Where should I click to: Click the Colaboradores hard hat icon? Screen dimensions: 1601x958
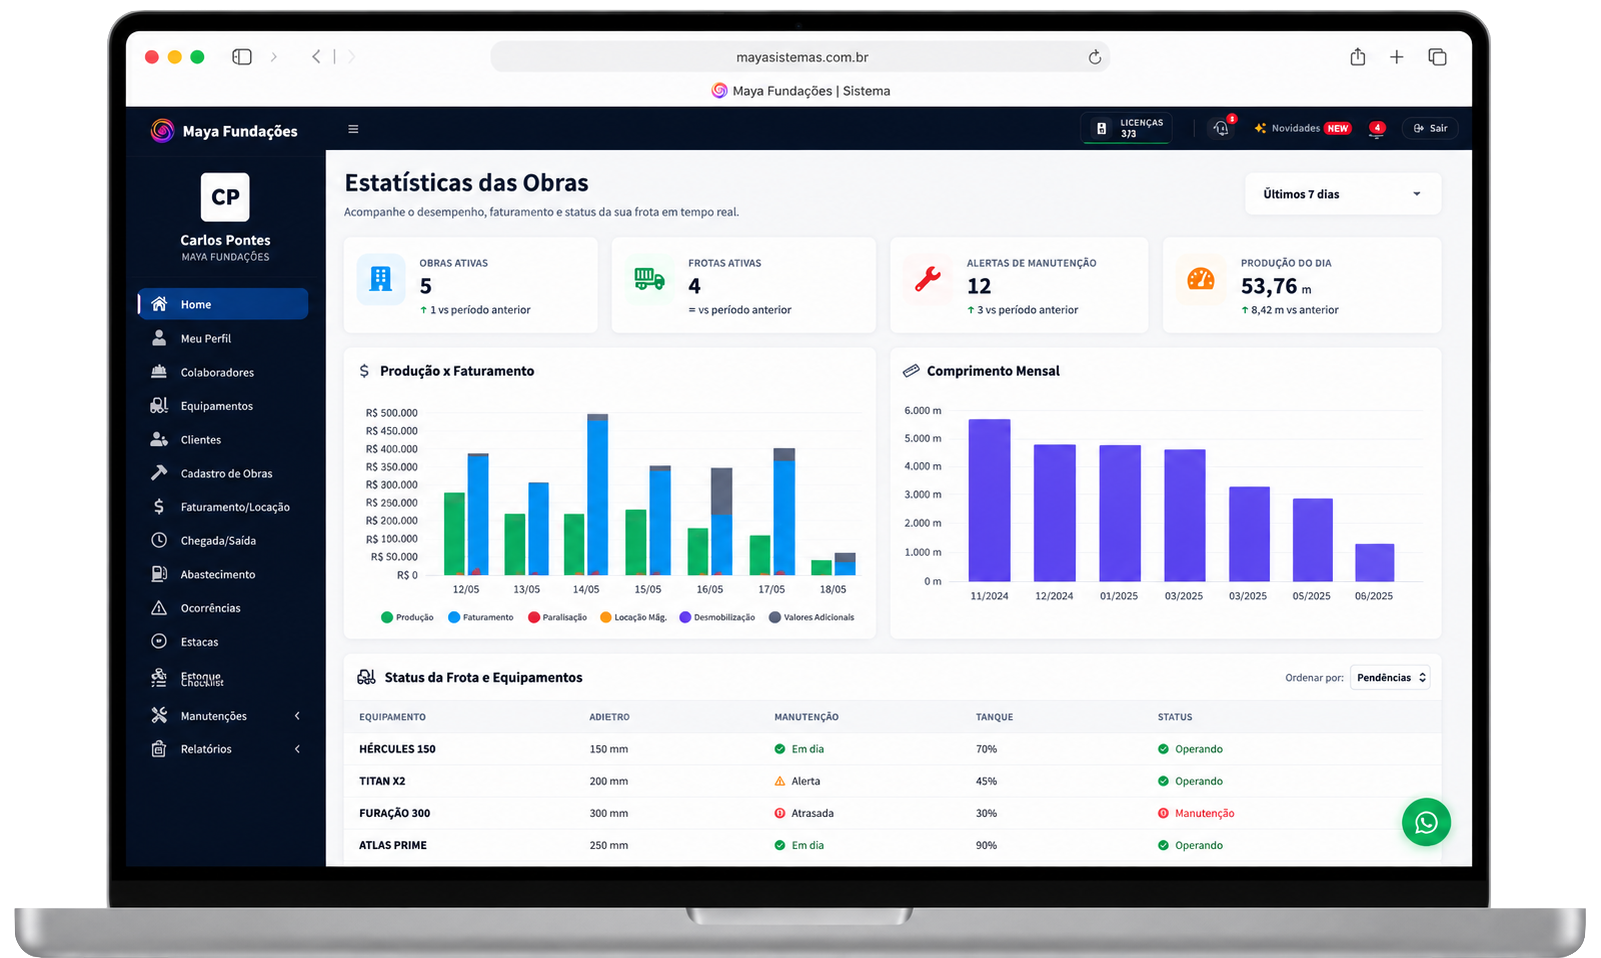tap(159, 372)
